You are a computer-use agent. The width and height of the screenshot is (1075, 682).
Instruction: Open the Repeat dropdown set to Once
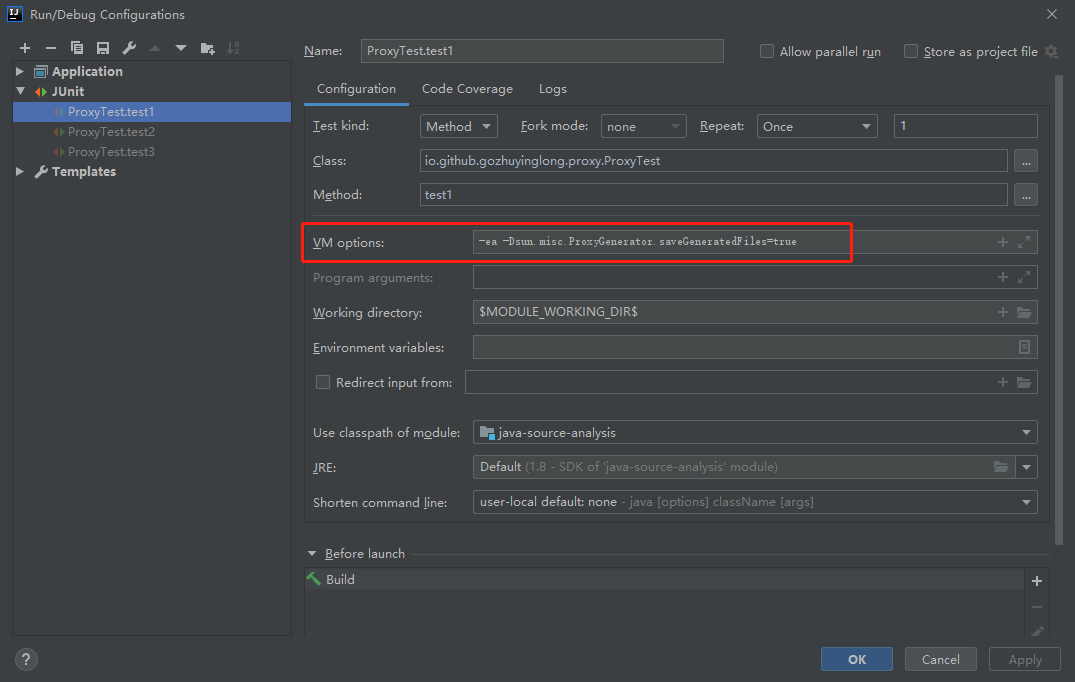pos(816,127)
